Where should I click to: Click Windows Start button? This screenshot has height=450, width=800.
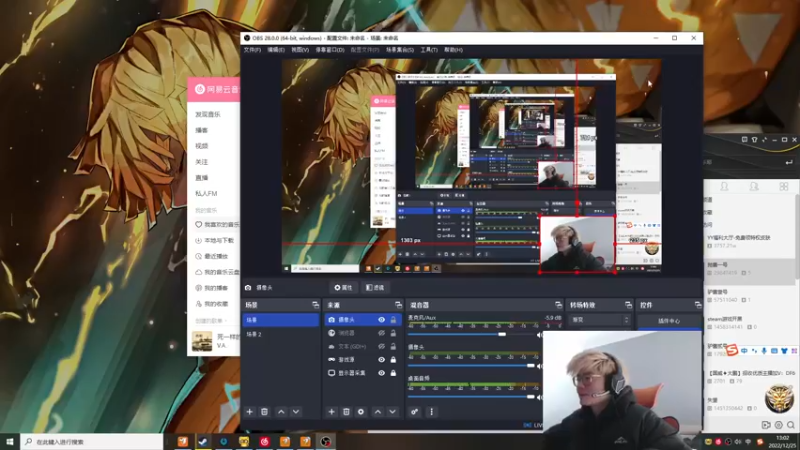[x=10, y=441]
